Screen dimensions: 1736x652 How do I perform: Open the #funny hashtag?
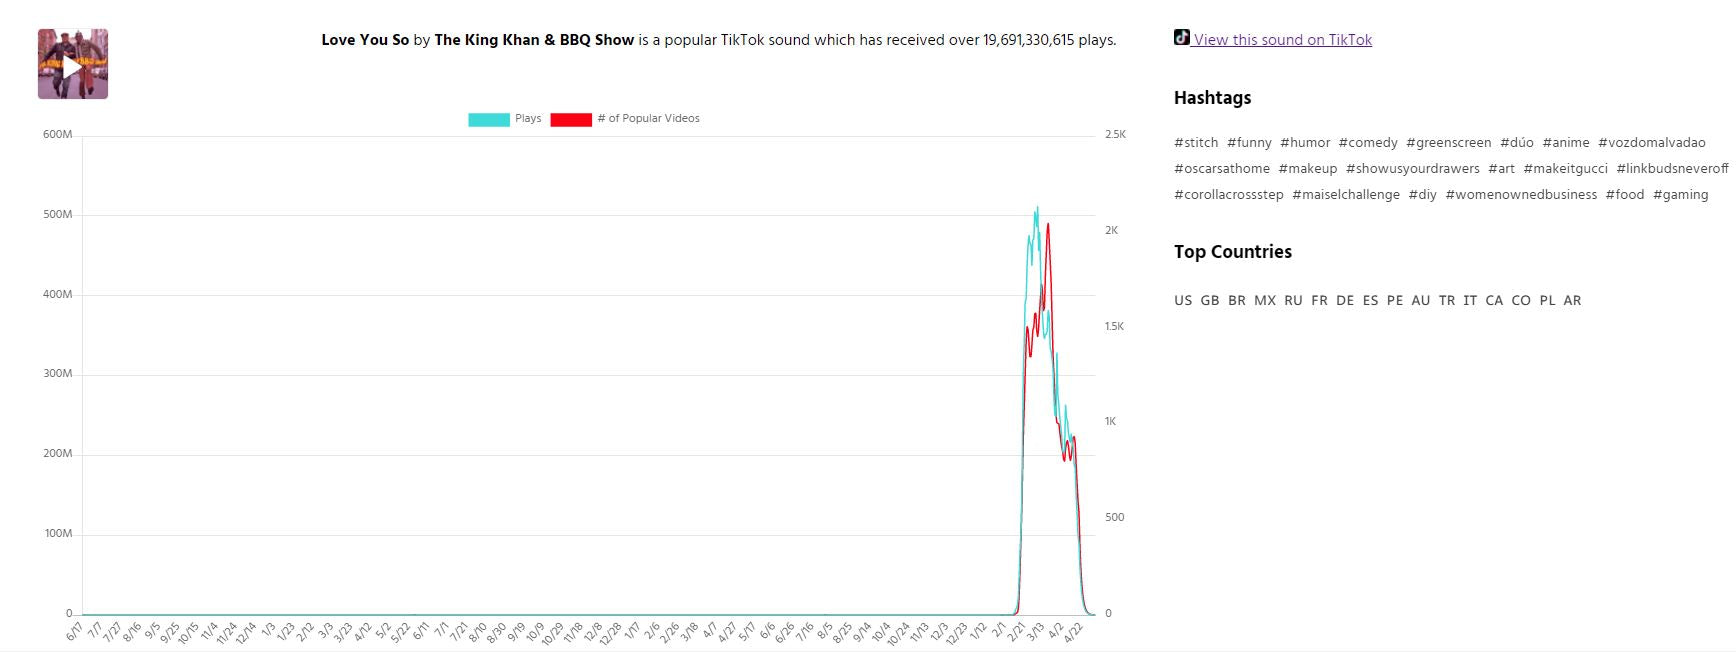click(1249, 143)
